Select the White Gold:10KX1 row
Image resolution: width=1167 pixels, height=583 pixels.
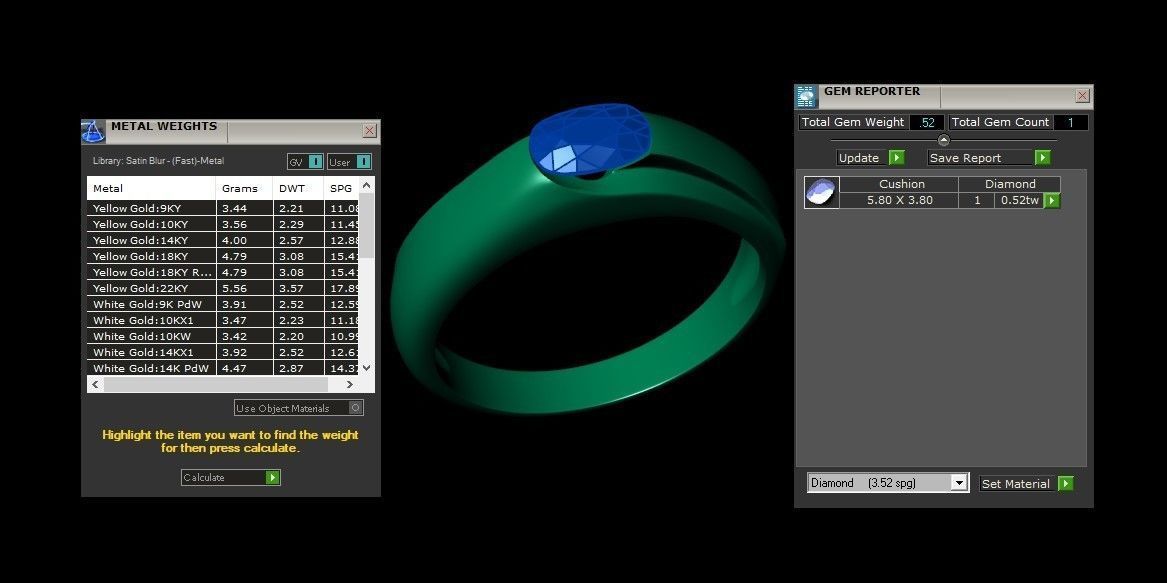(x=223, y=320)
